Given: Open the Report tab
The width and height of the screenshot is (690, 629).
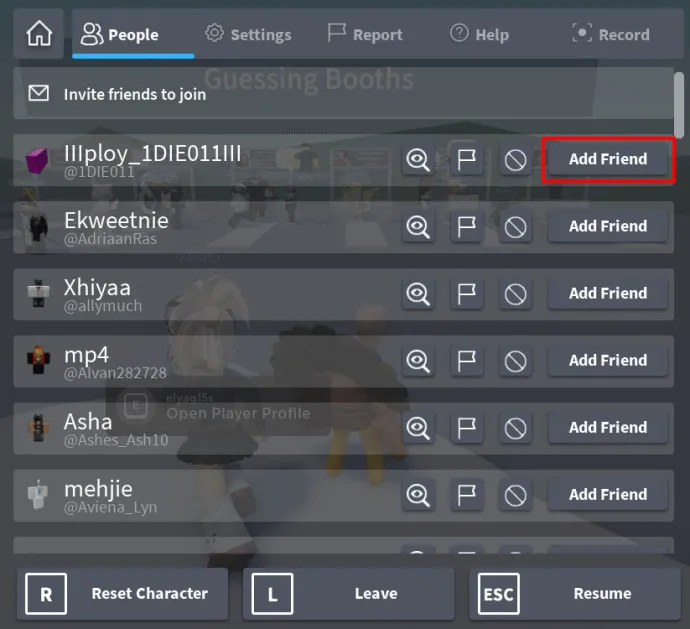Looking at the screenshot, I should [x=365, y=34].
